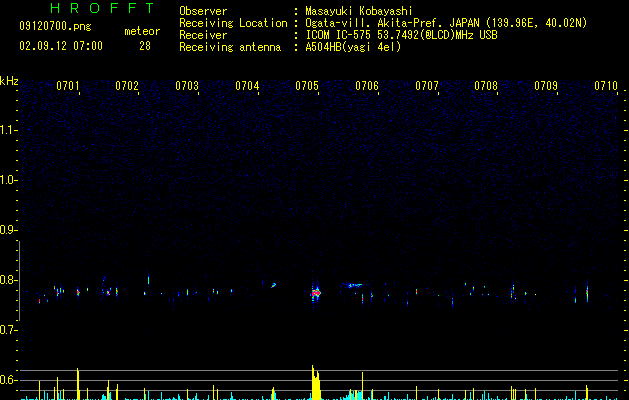Click the antenna text A504HB(yagi 4el)

pyautogui.click(x=353, y=47)
